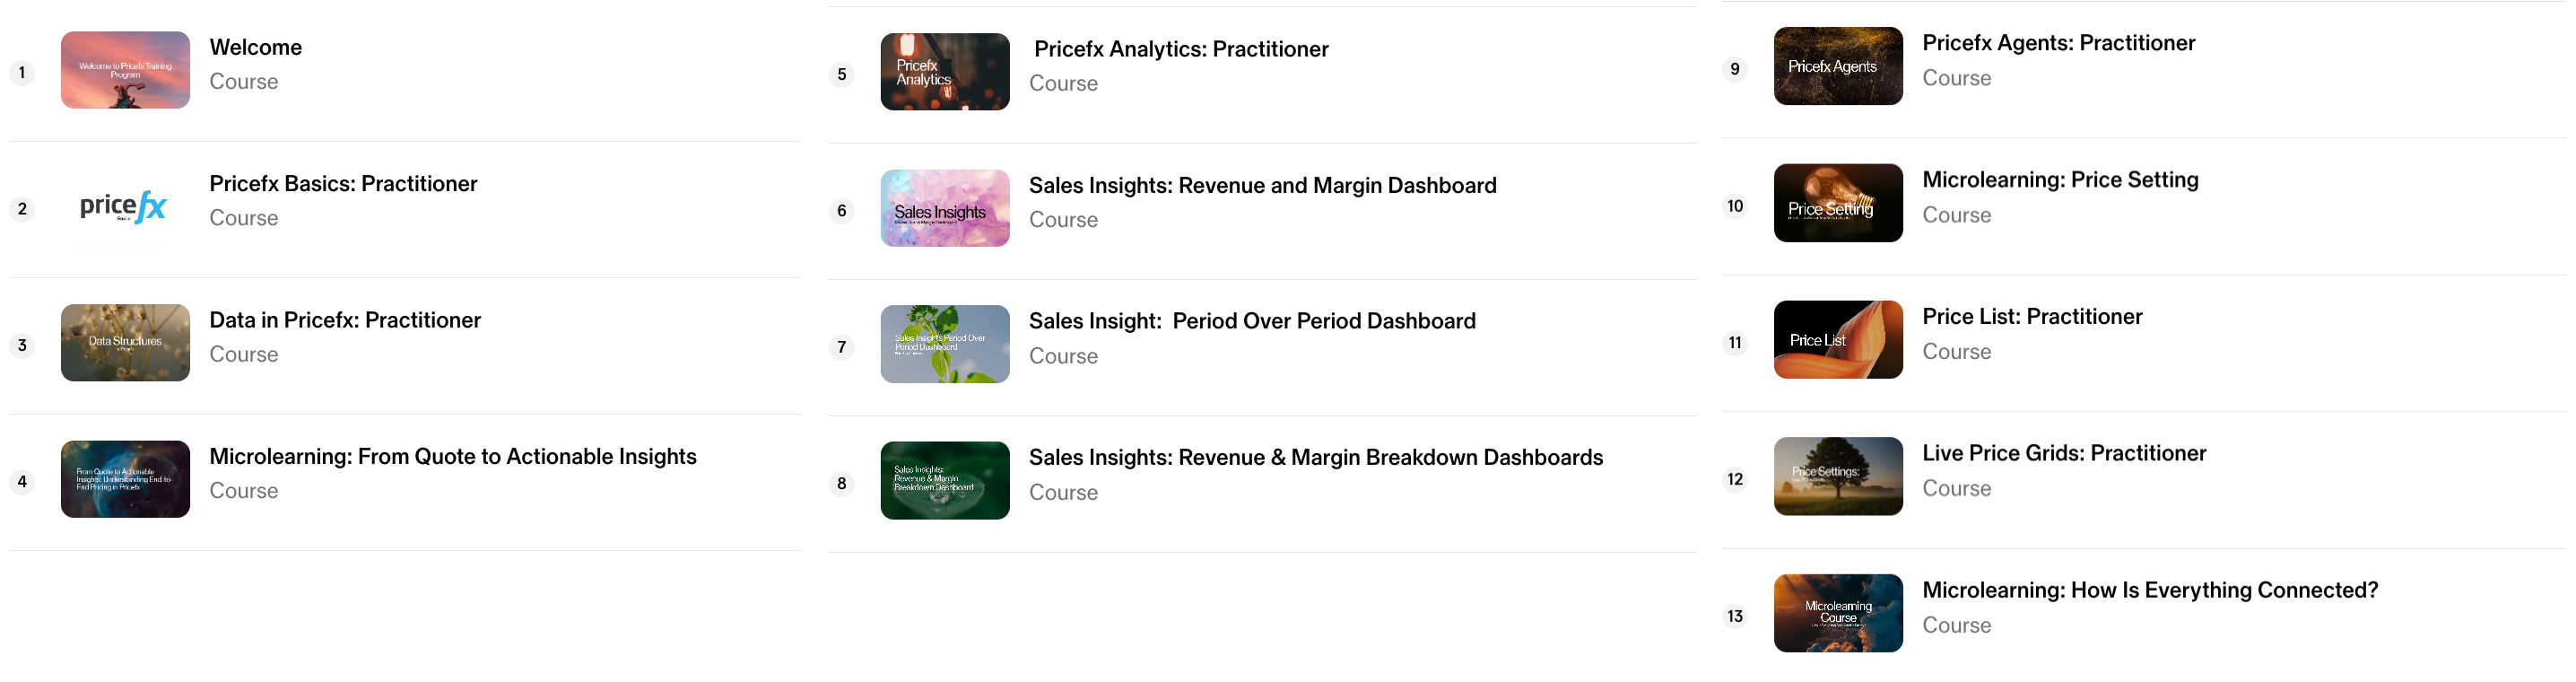The image size is (2576, 682).
Task: Click step number 12 badge
Action: [1735, 479]
